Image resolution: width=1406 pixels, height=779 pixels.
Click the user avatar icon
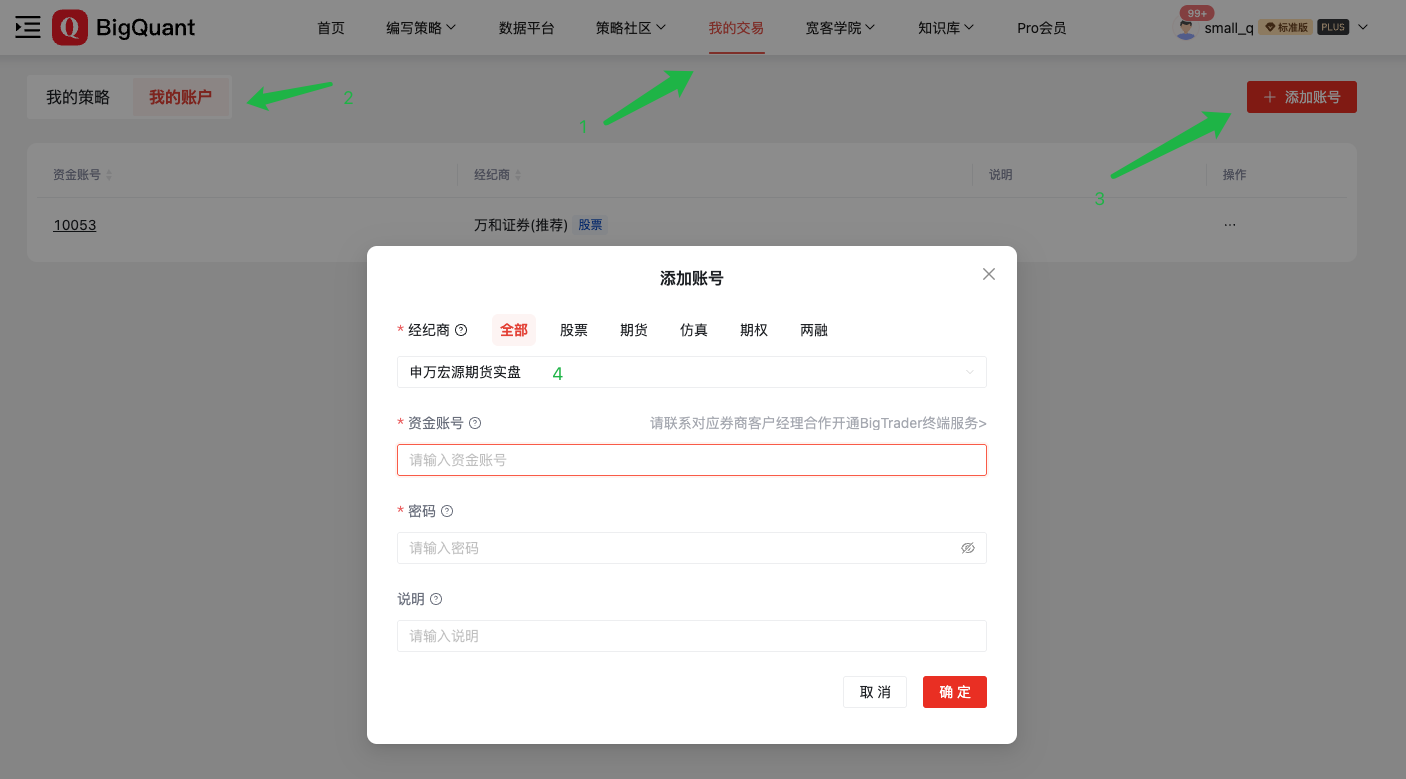(1186, 29)
